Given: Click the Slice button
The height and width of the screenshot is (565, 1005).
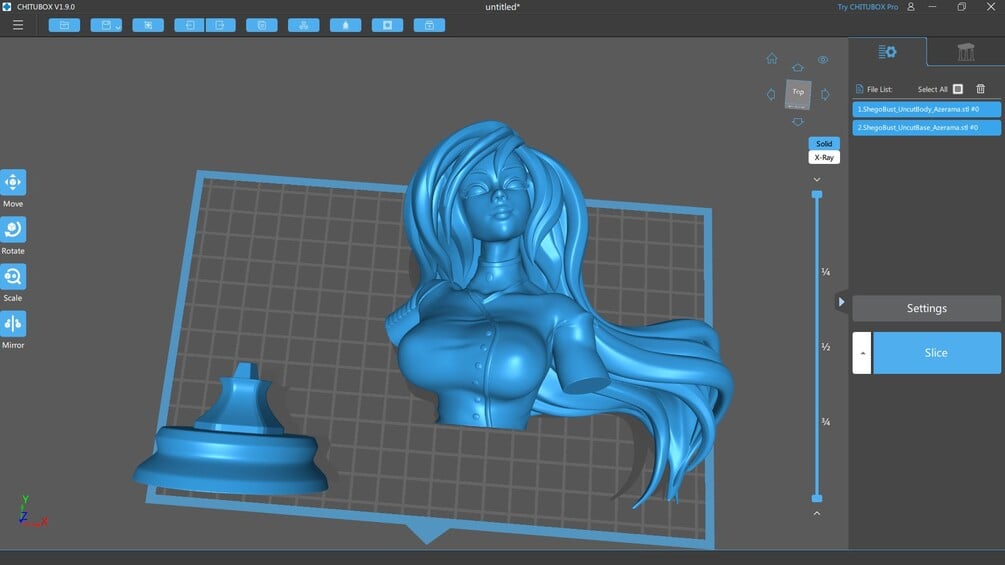Looking at the screenshot, I should 936,352.
